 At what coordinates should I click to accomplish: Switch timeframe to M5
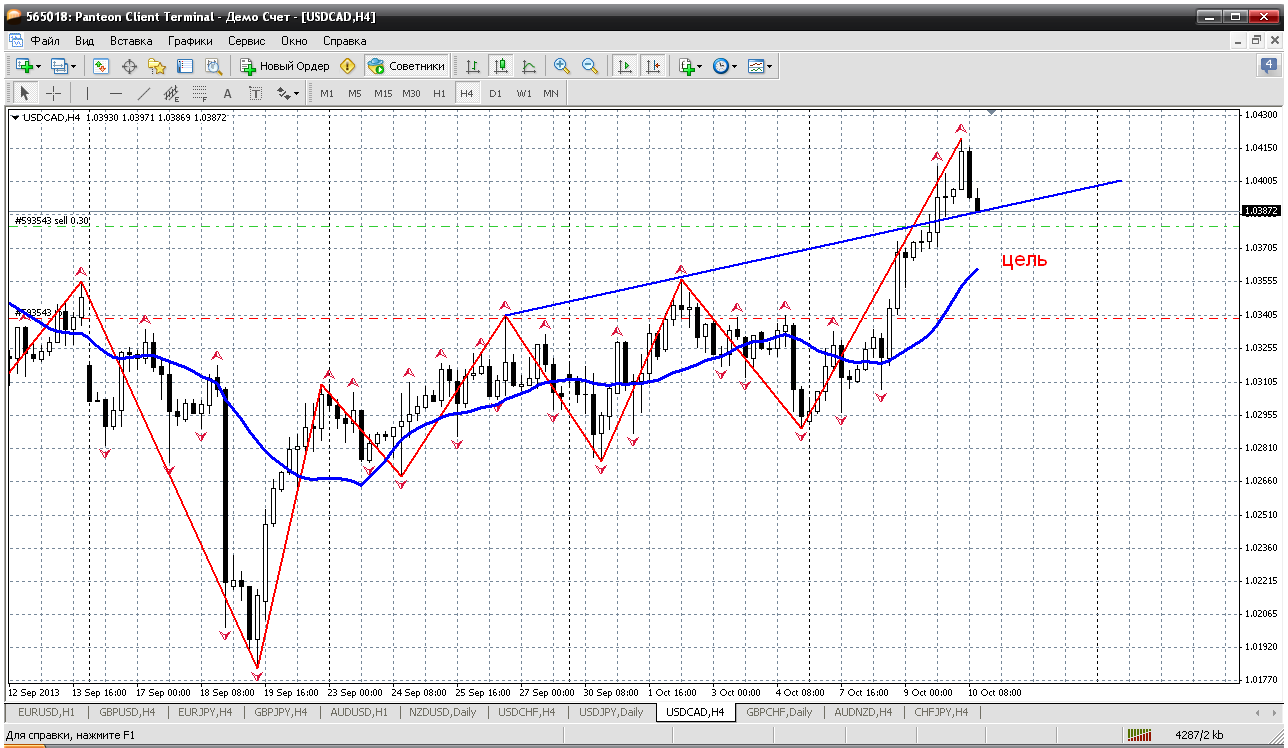tap(355, 93)
